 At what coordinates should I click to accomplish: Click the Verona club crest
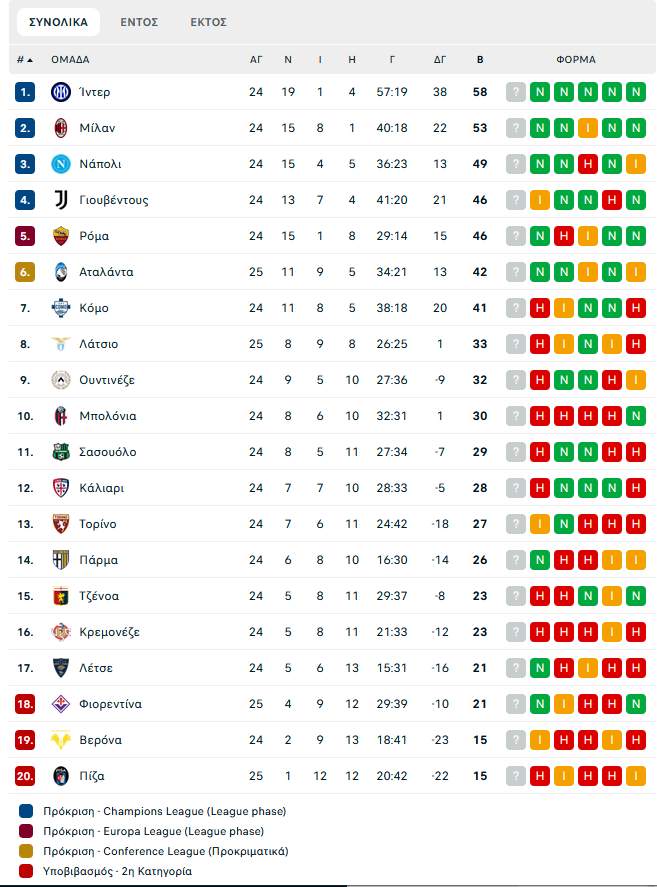click(x=60, y=740)
